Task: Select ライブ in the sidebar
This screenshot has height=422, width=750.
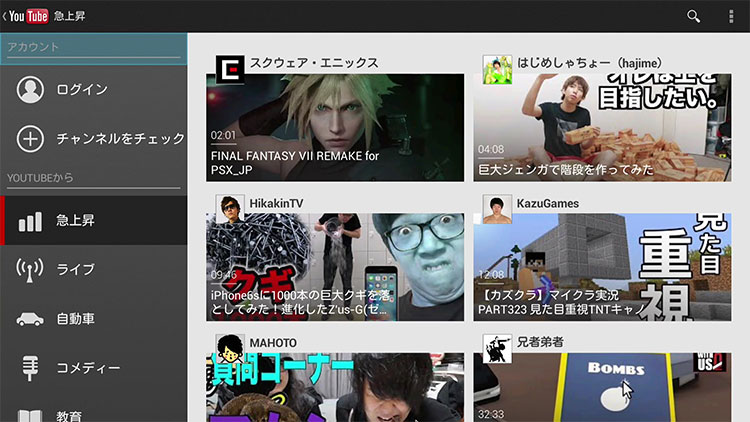Action: tap(94, 270)
